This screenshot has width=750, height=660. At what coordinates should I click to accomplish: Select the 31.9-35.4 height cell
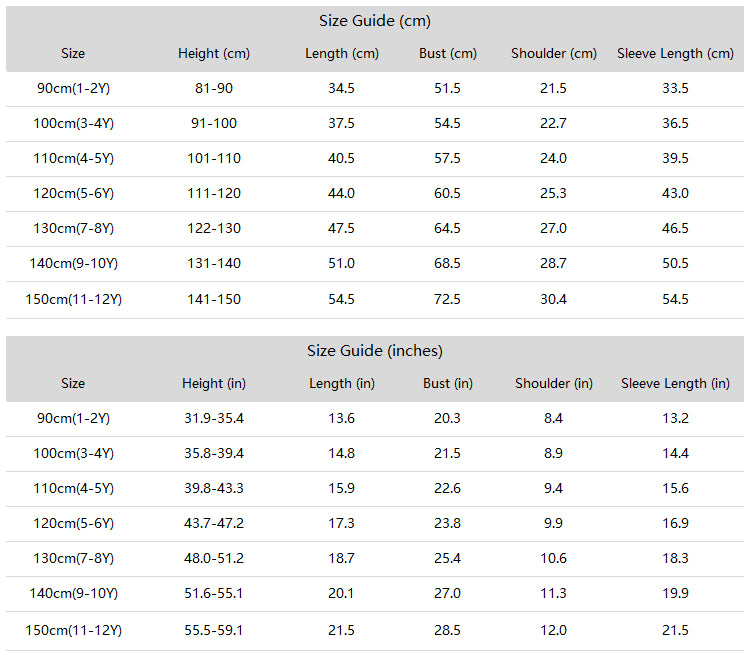click(x=214, y=418)
